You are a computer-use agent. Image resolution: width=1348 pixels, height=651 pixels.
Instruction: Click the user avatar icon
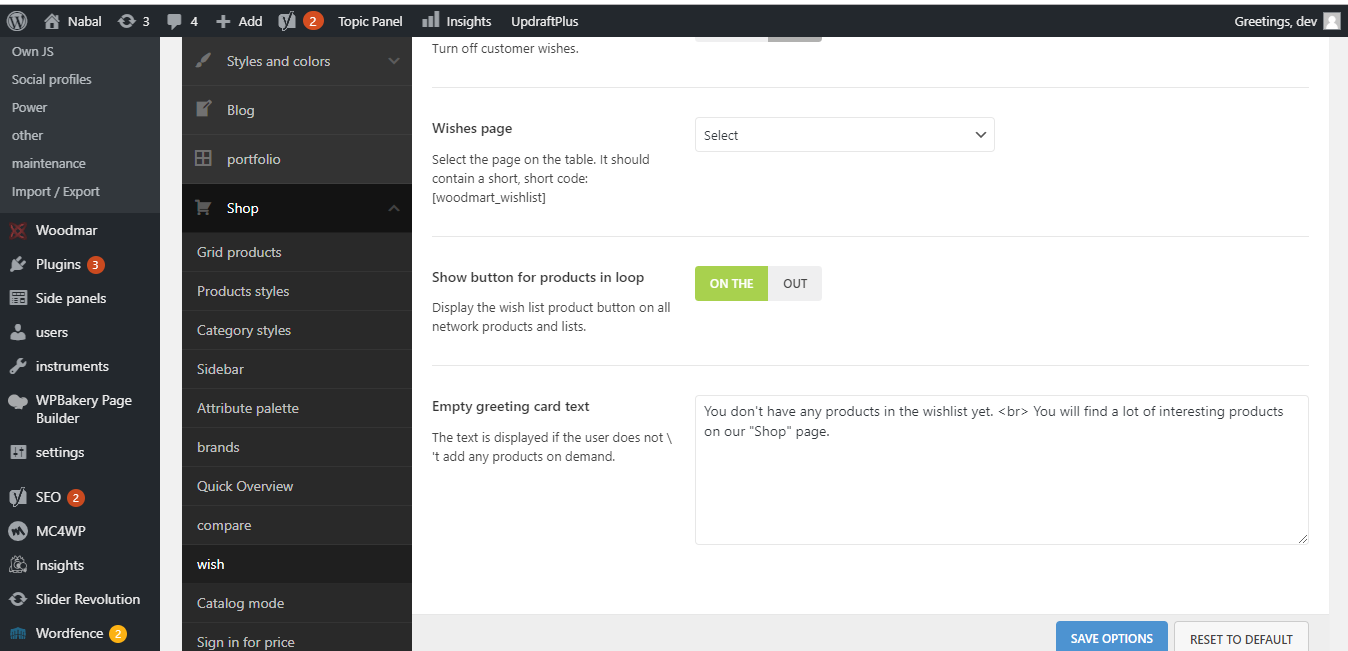(x=1331, y=21)
